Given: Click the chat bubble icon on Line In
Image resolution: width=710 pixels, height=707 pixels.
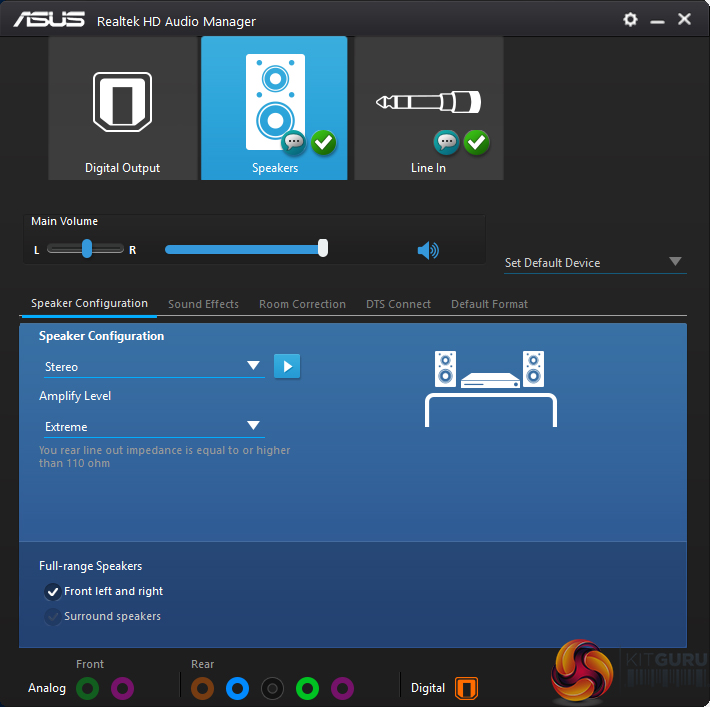Looking at the screenshot, I should 446,143.
